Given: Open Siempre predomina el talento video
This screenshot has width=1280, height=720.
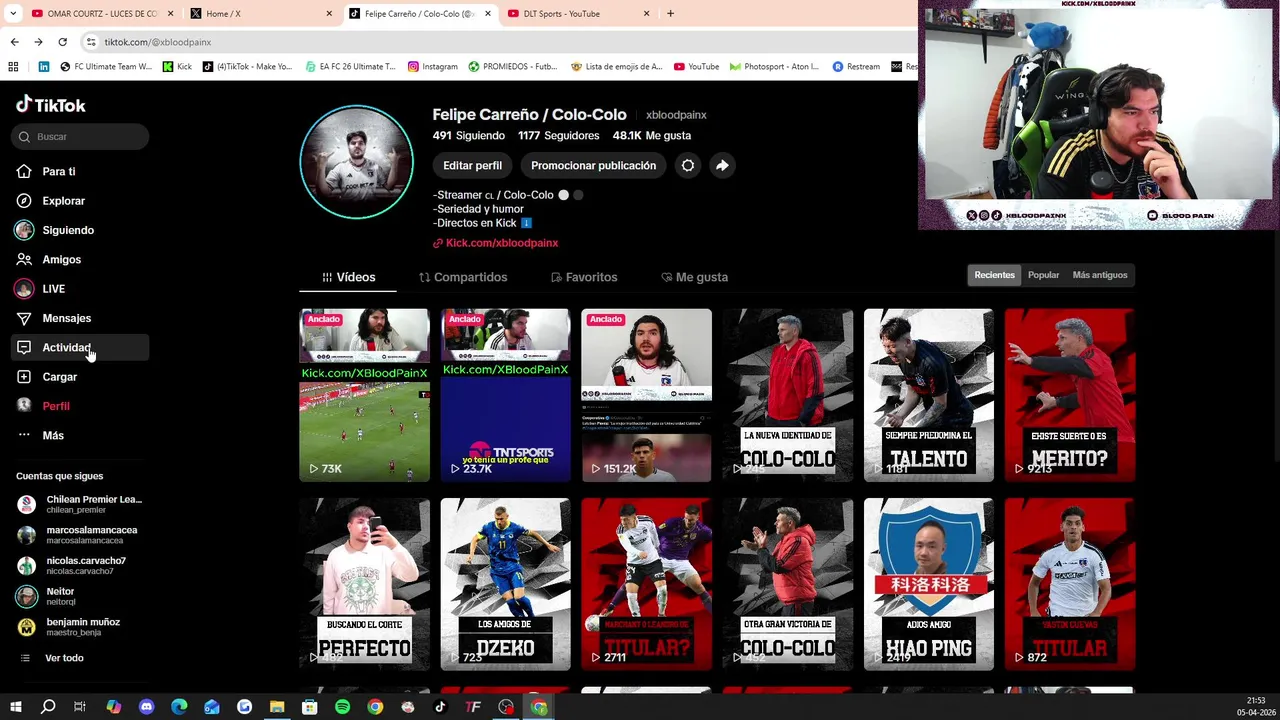Looking at the screenshot, I should (929, 395).
